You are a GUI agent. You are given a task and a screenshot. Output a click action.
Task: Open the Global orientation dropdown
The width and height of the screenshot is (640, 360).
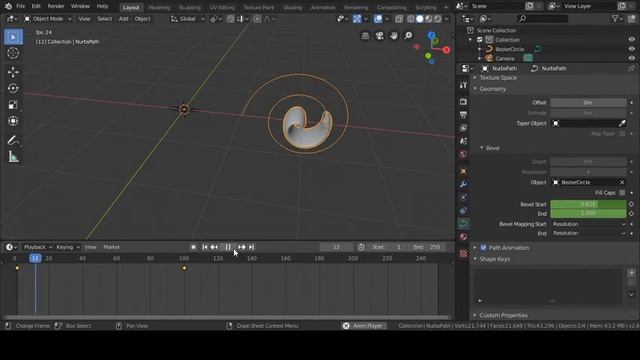tap(188, 19)
